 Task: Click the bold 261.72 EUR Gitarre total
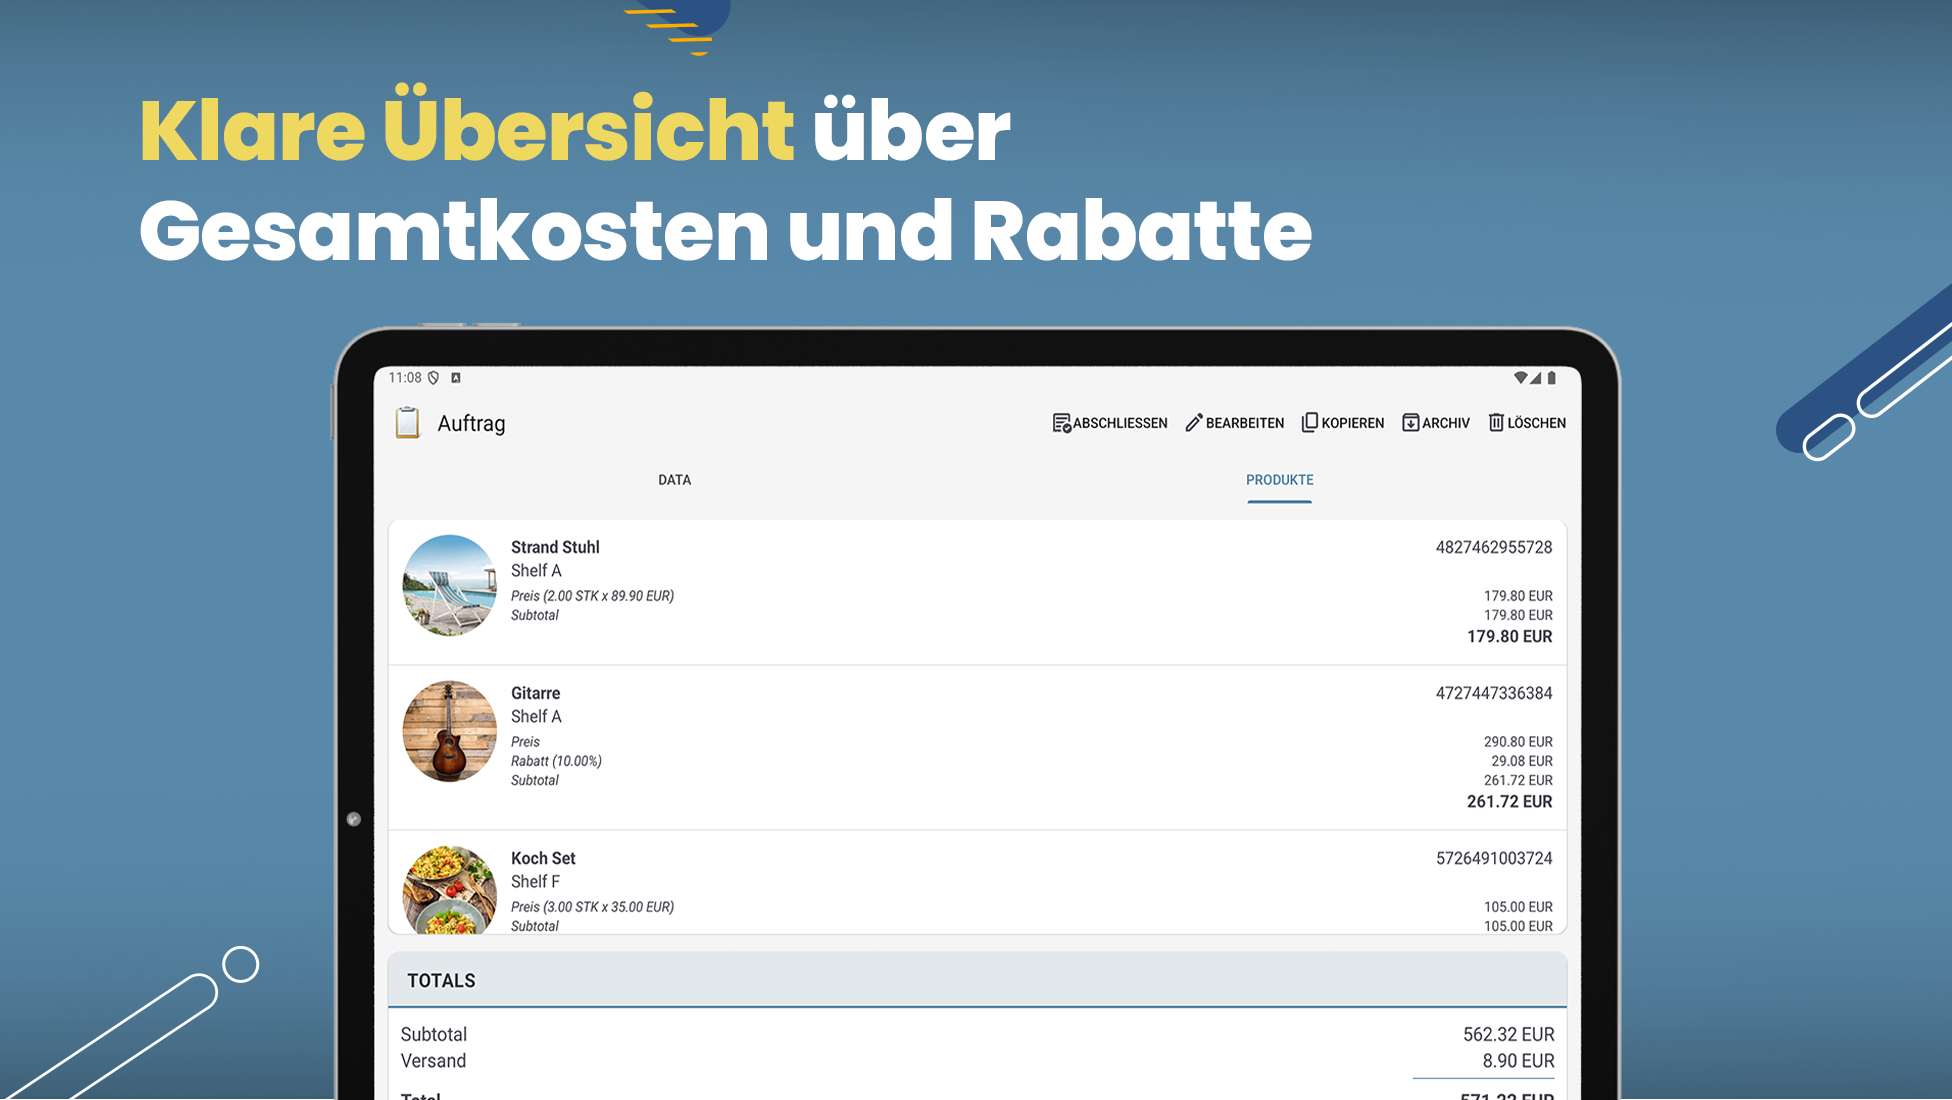click(1510, 802)
